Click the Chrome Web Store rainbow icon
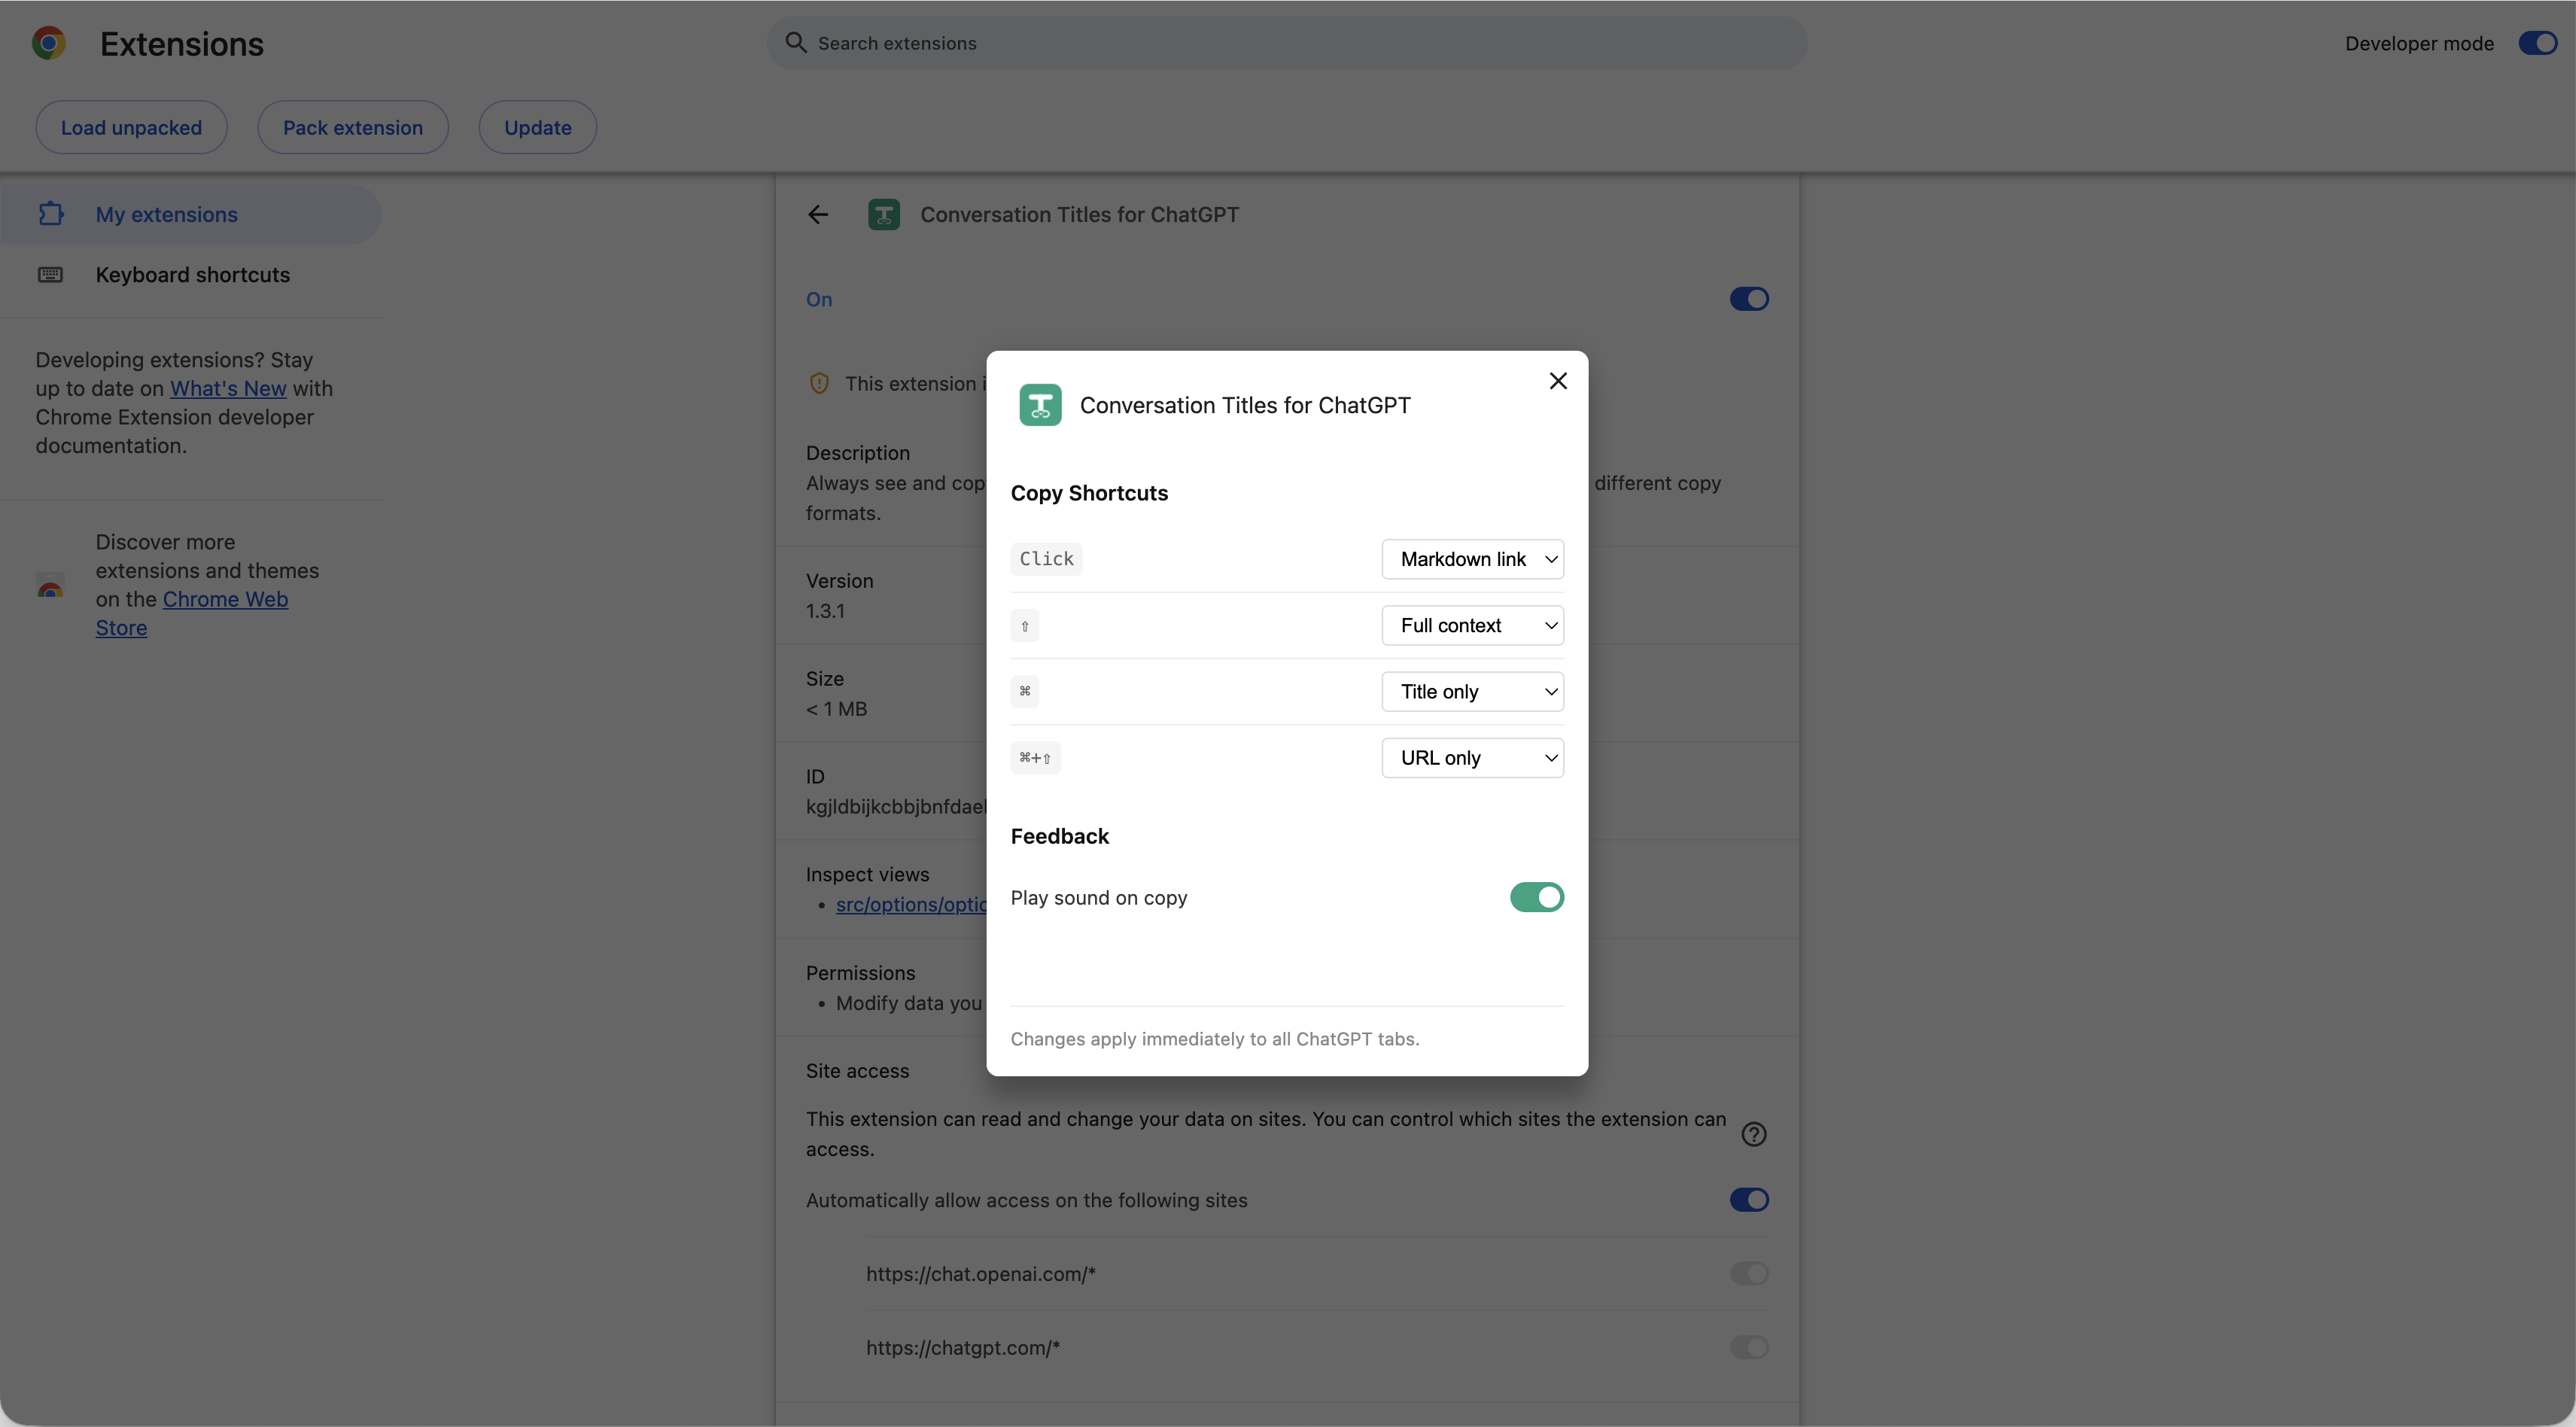The image size is (2576, 1427). click(50, 586)
